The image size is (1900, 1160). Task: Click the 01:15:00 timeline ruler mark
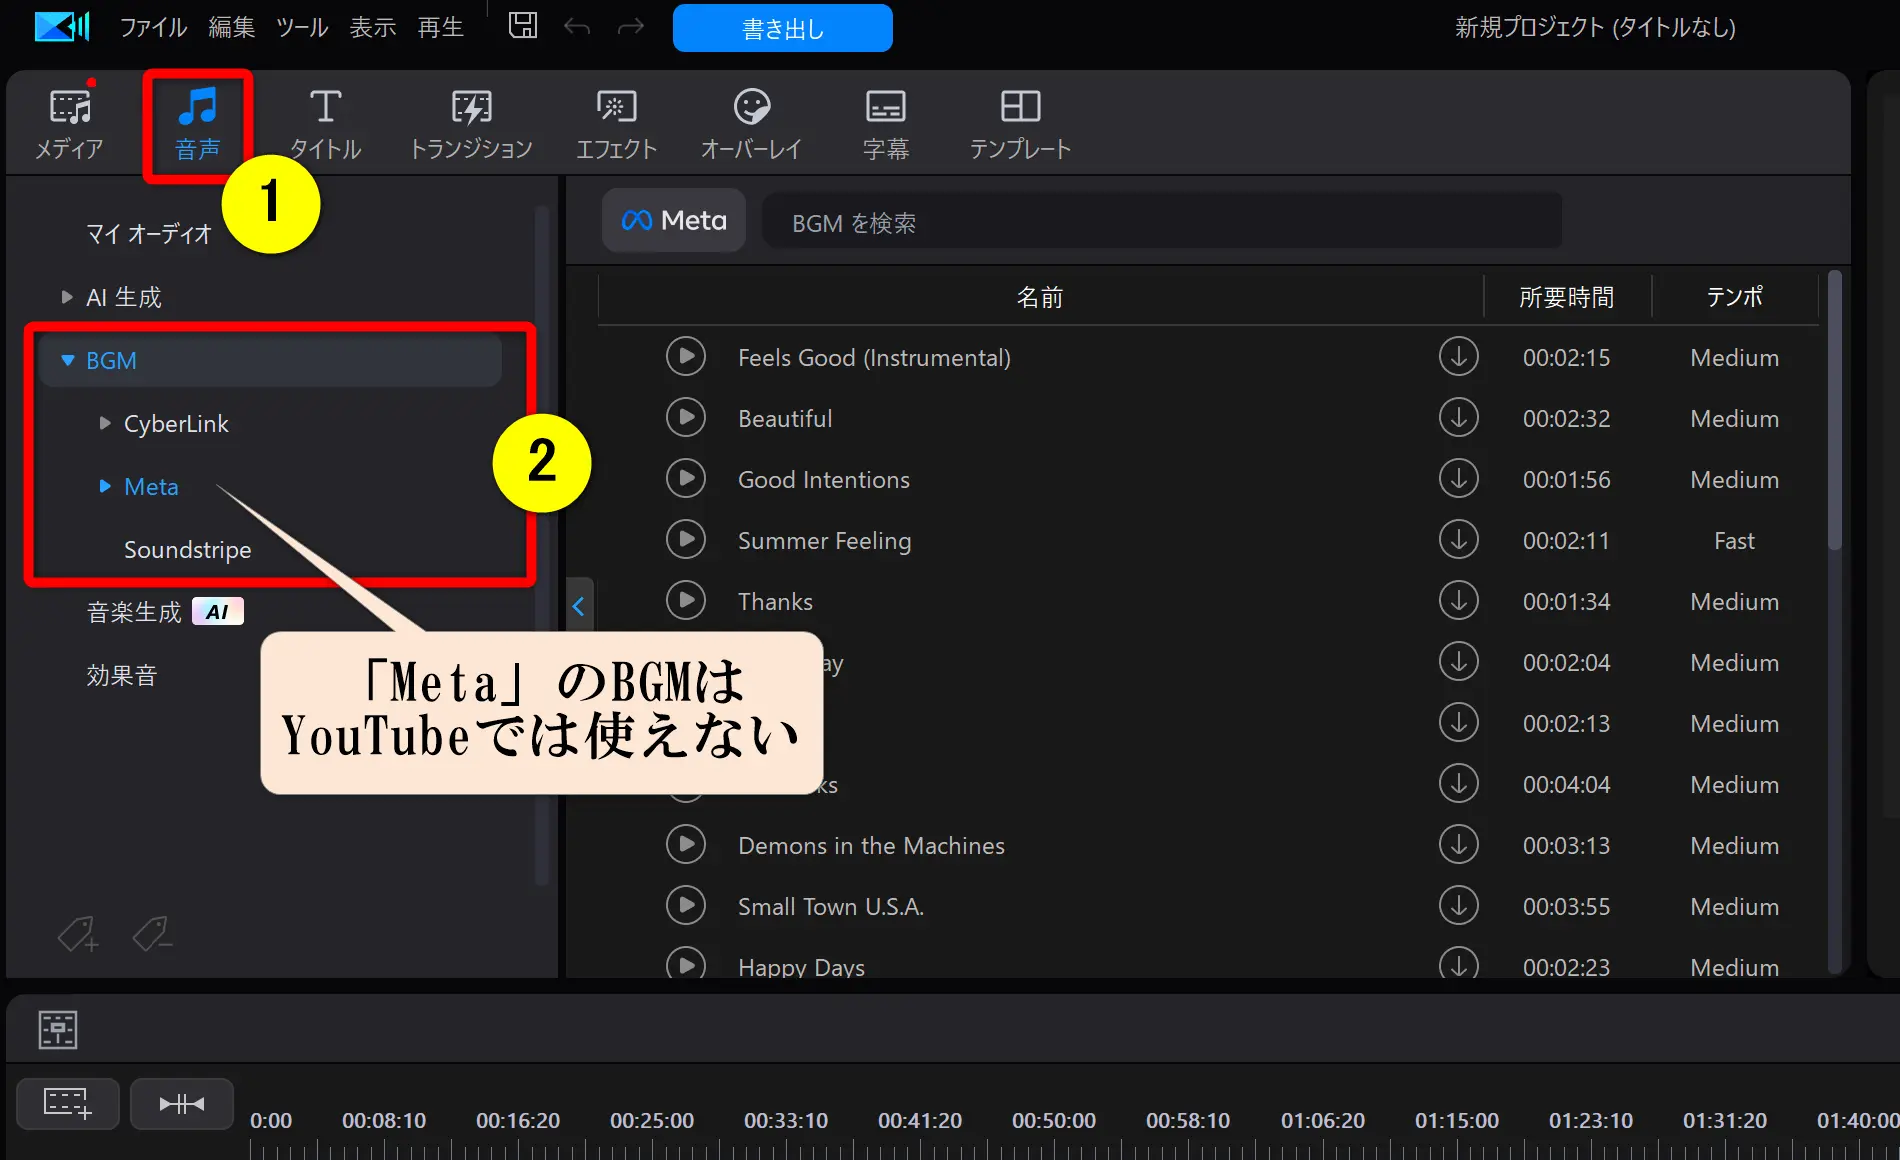[x=1456, y=1120]
